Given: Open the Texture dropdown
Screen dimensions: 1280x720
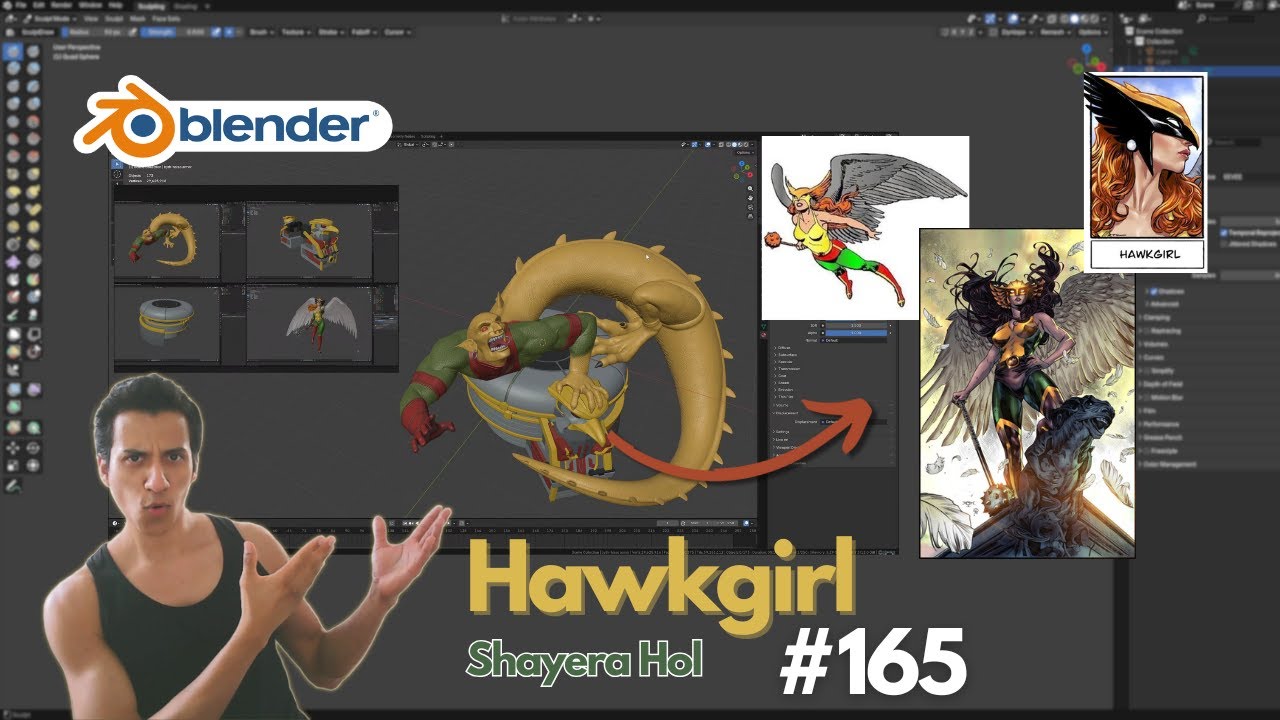Looking at the screenshot, I should point(296,32).
